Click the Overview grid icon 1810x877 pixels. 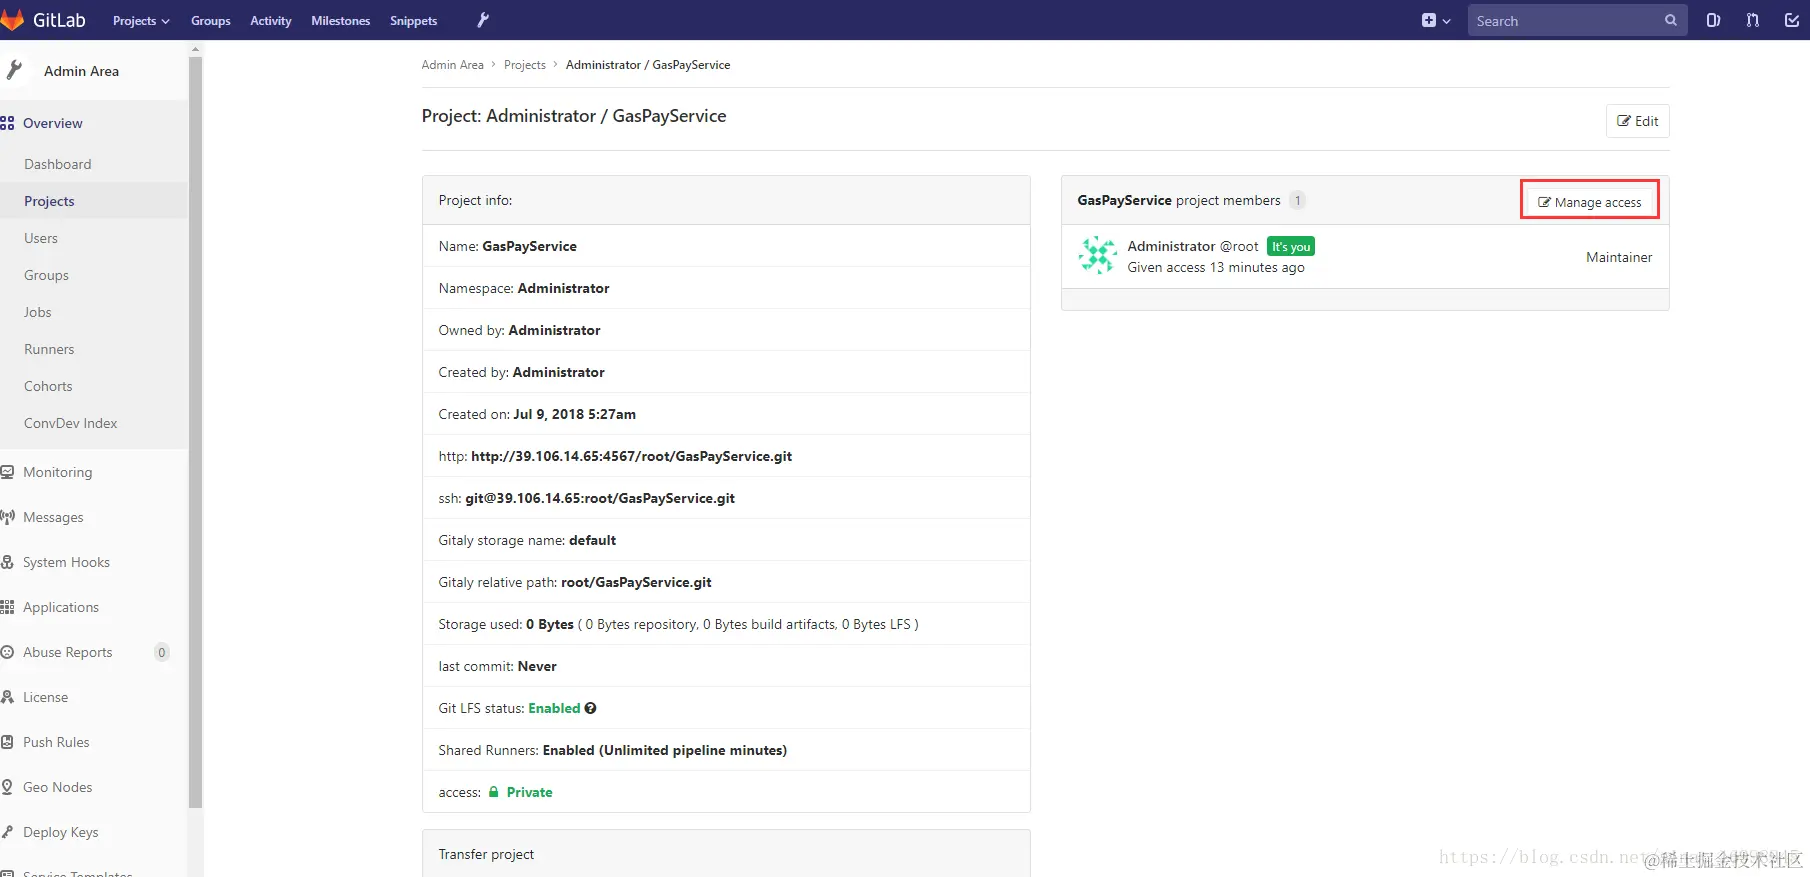(x=7, y=123)
